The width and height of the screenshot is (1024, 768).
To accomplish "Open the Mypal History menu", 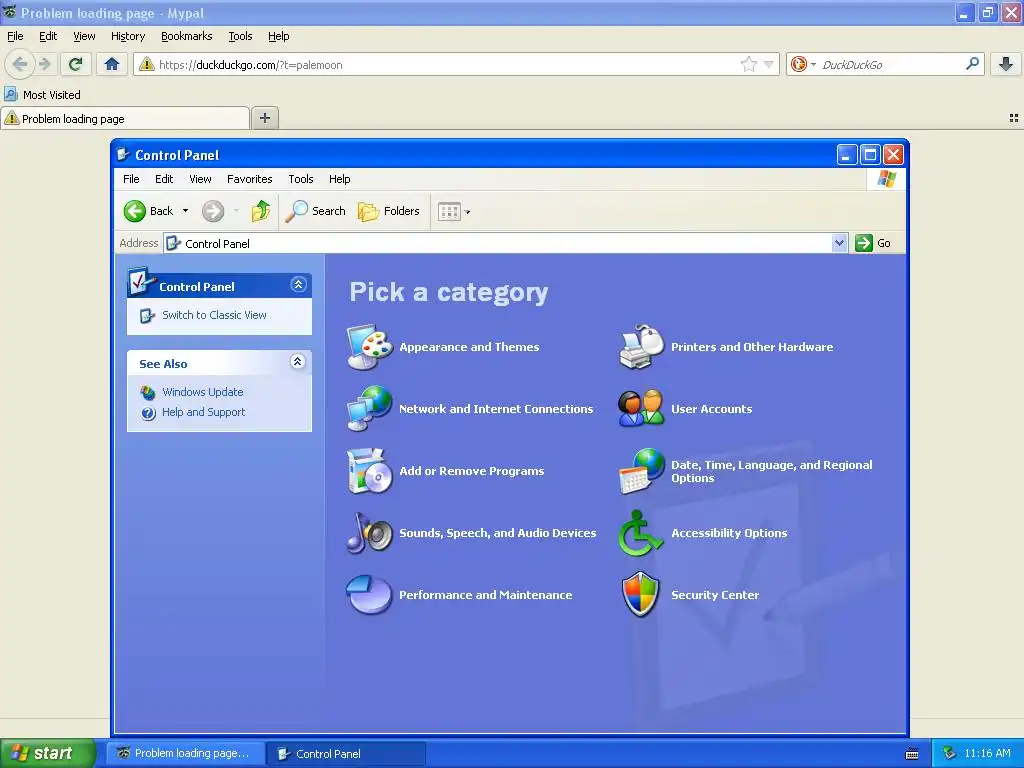I will point(128,36).
